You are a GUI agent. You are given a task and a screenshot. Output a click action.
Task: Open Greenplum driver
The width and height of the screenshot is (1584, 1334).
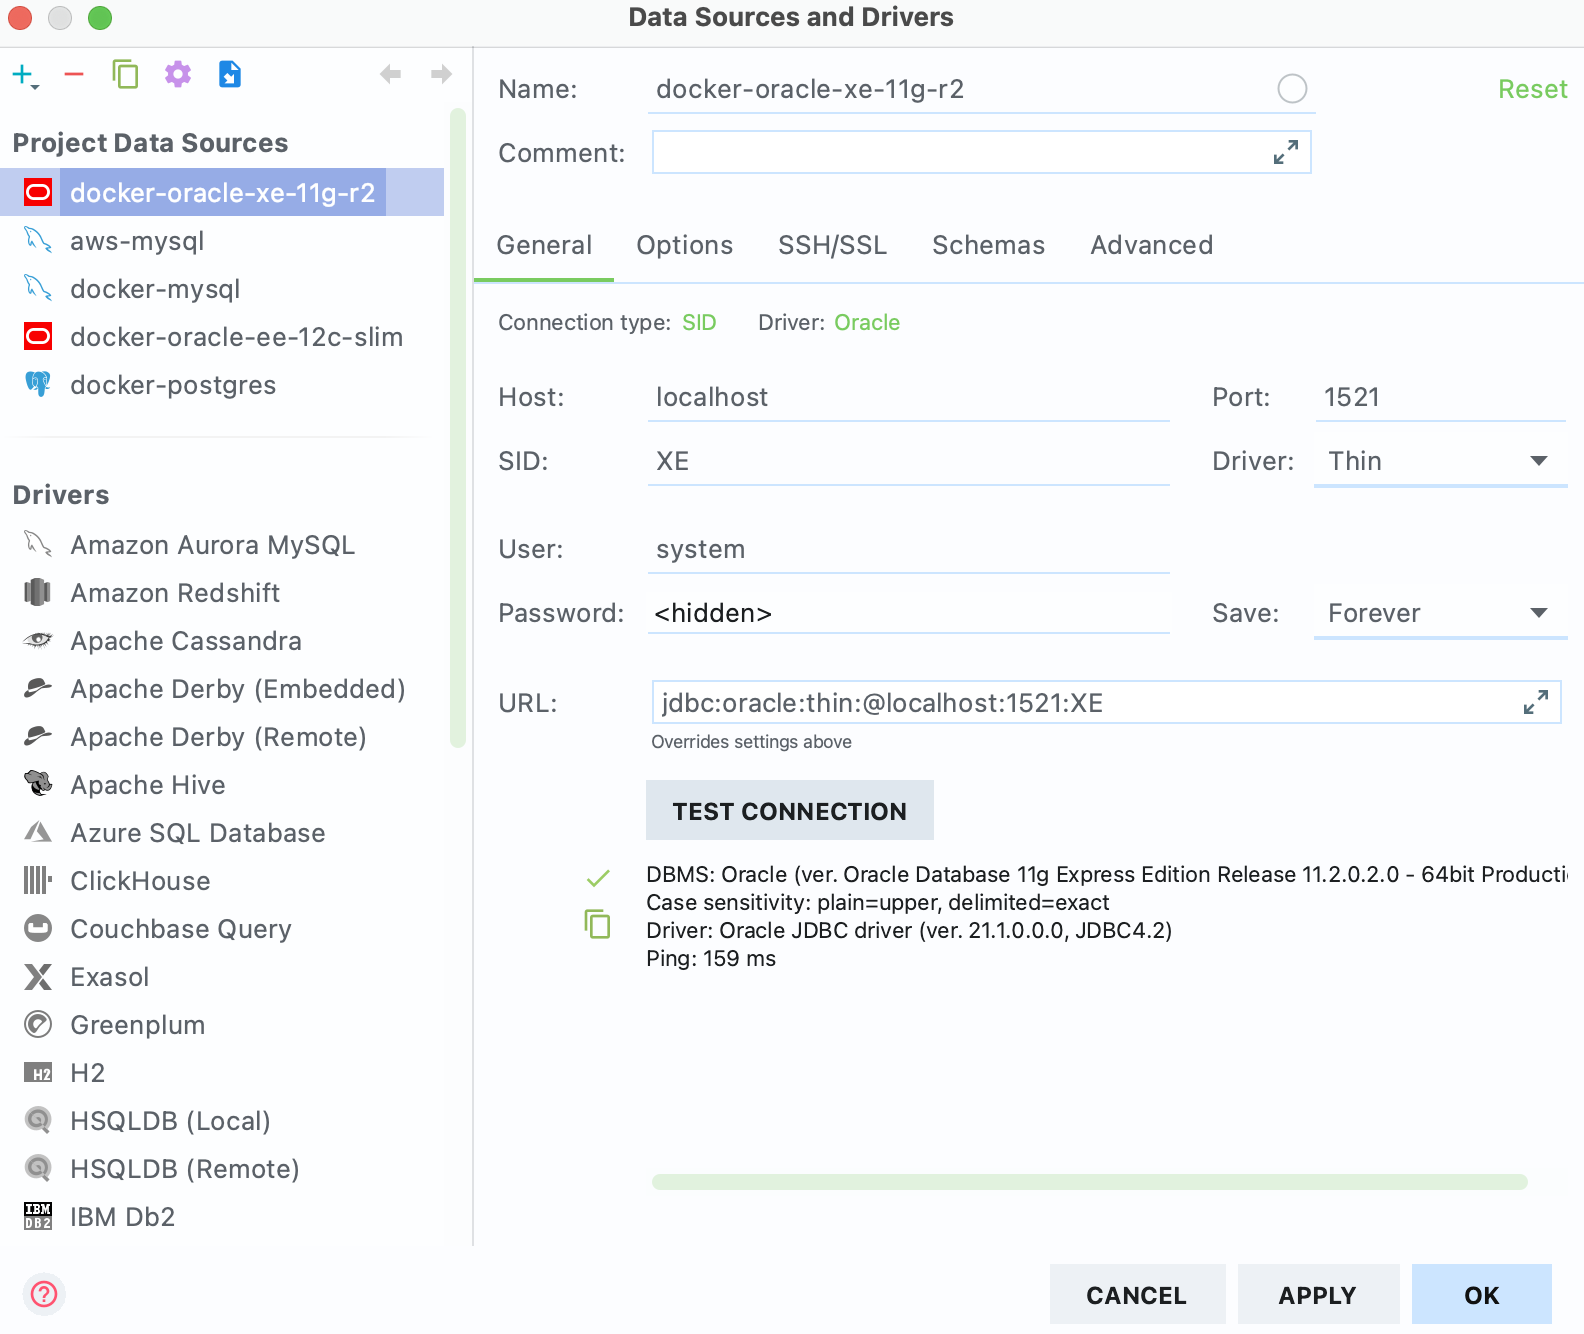click(222, 1024)
